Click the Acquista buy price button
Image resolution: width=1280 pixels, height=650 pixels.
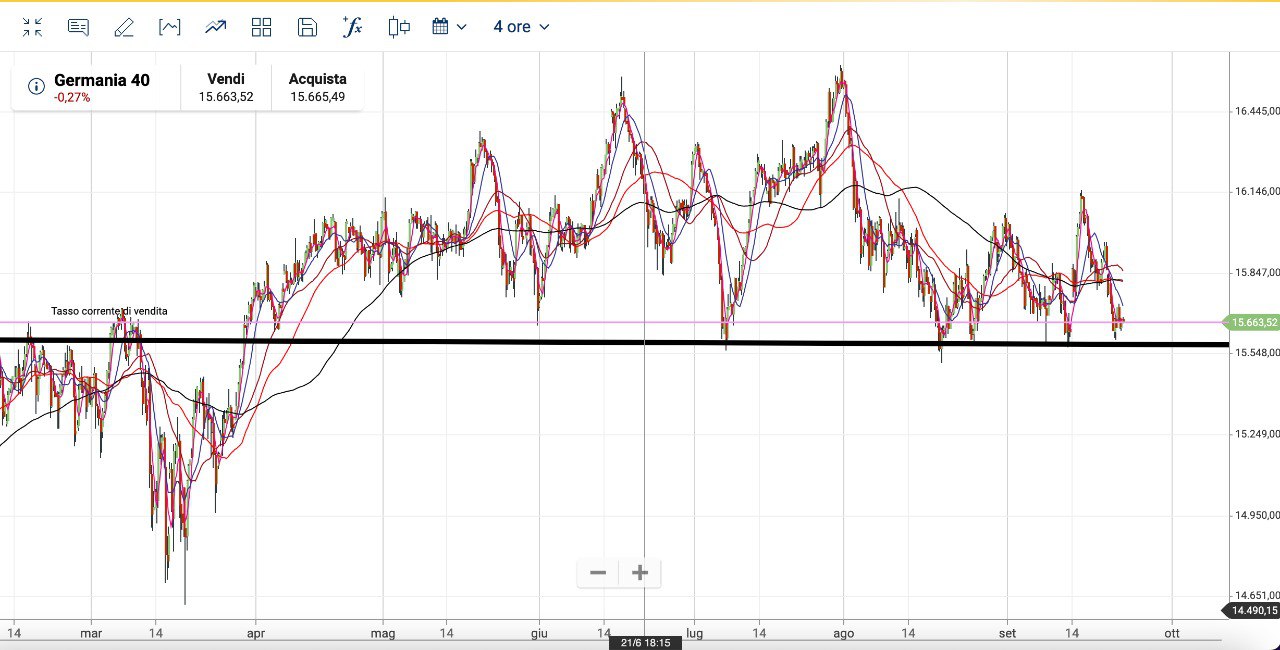pos(317,88)
